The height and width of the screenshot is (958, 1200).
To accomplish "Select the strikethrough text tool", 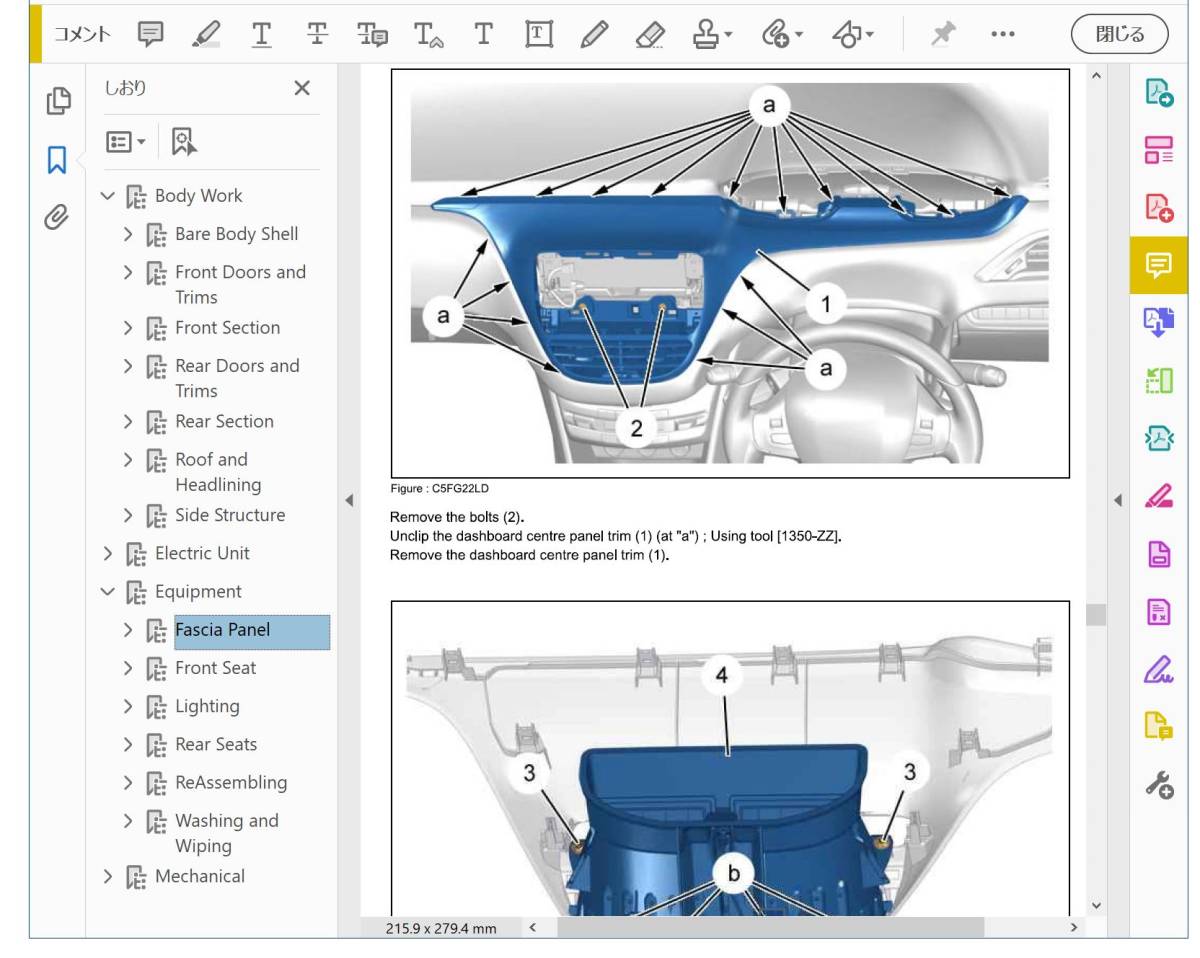I will 316,33.
